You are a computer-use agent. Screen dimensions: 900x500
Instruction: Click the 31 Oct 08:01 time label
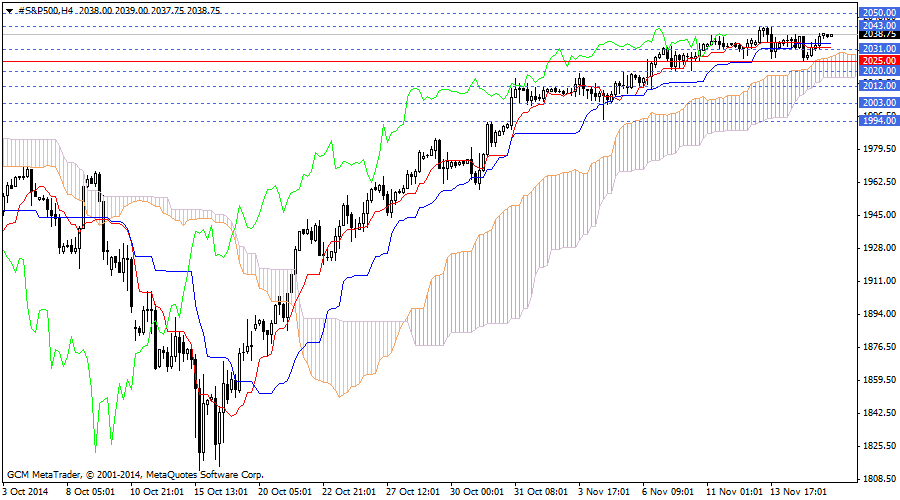point(541,492)
